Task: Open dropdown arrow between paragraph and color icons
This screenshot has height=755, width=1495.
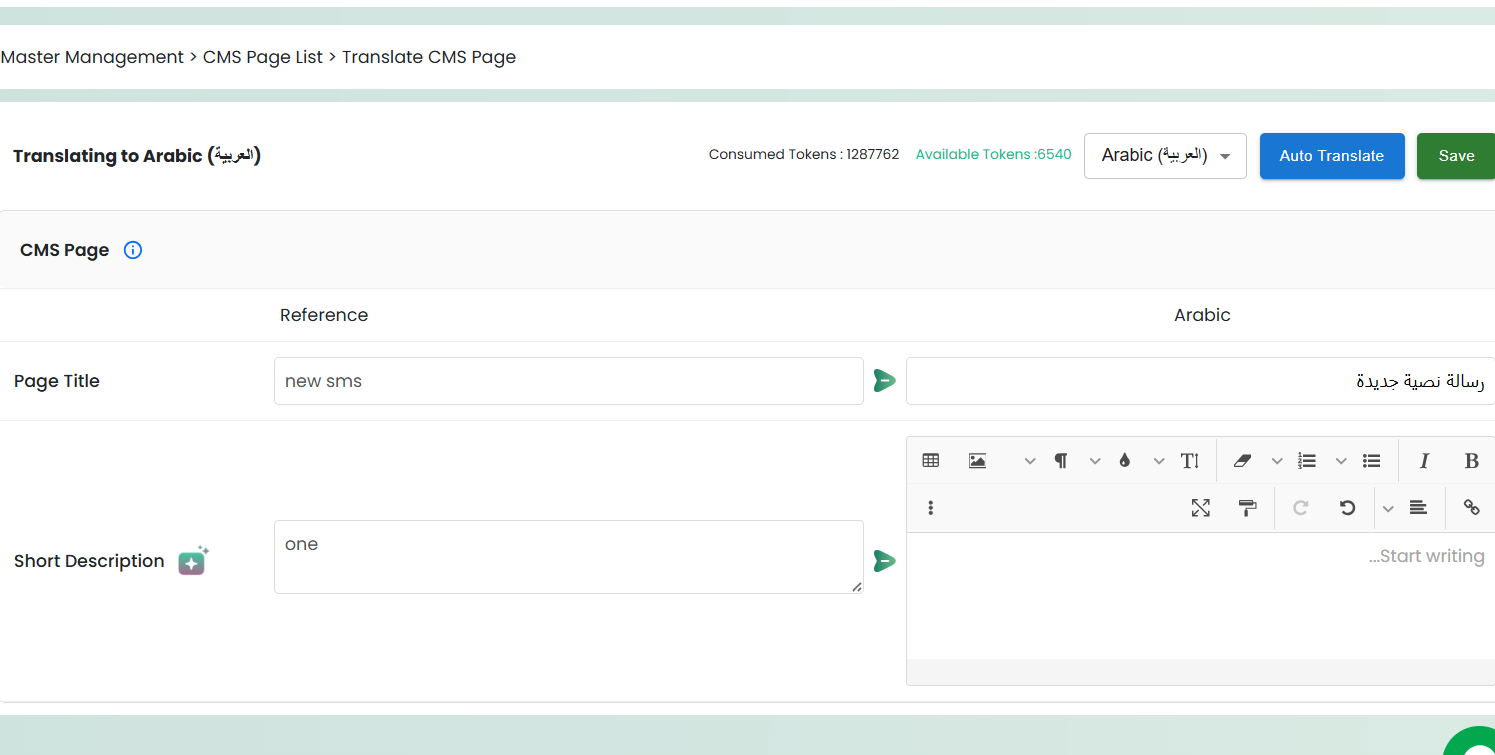Action: (1095, 461)
